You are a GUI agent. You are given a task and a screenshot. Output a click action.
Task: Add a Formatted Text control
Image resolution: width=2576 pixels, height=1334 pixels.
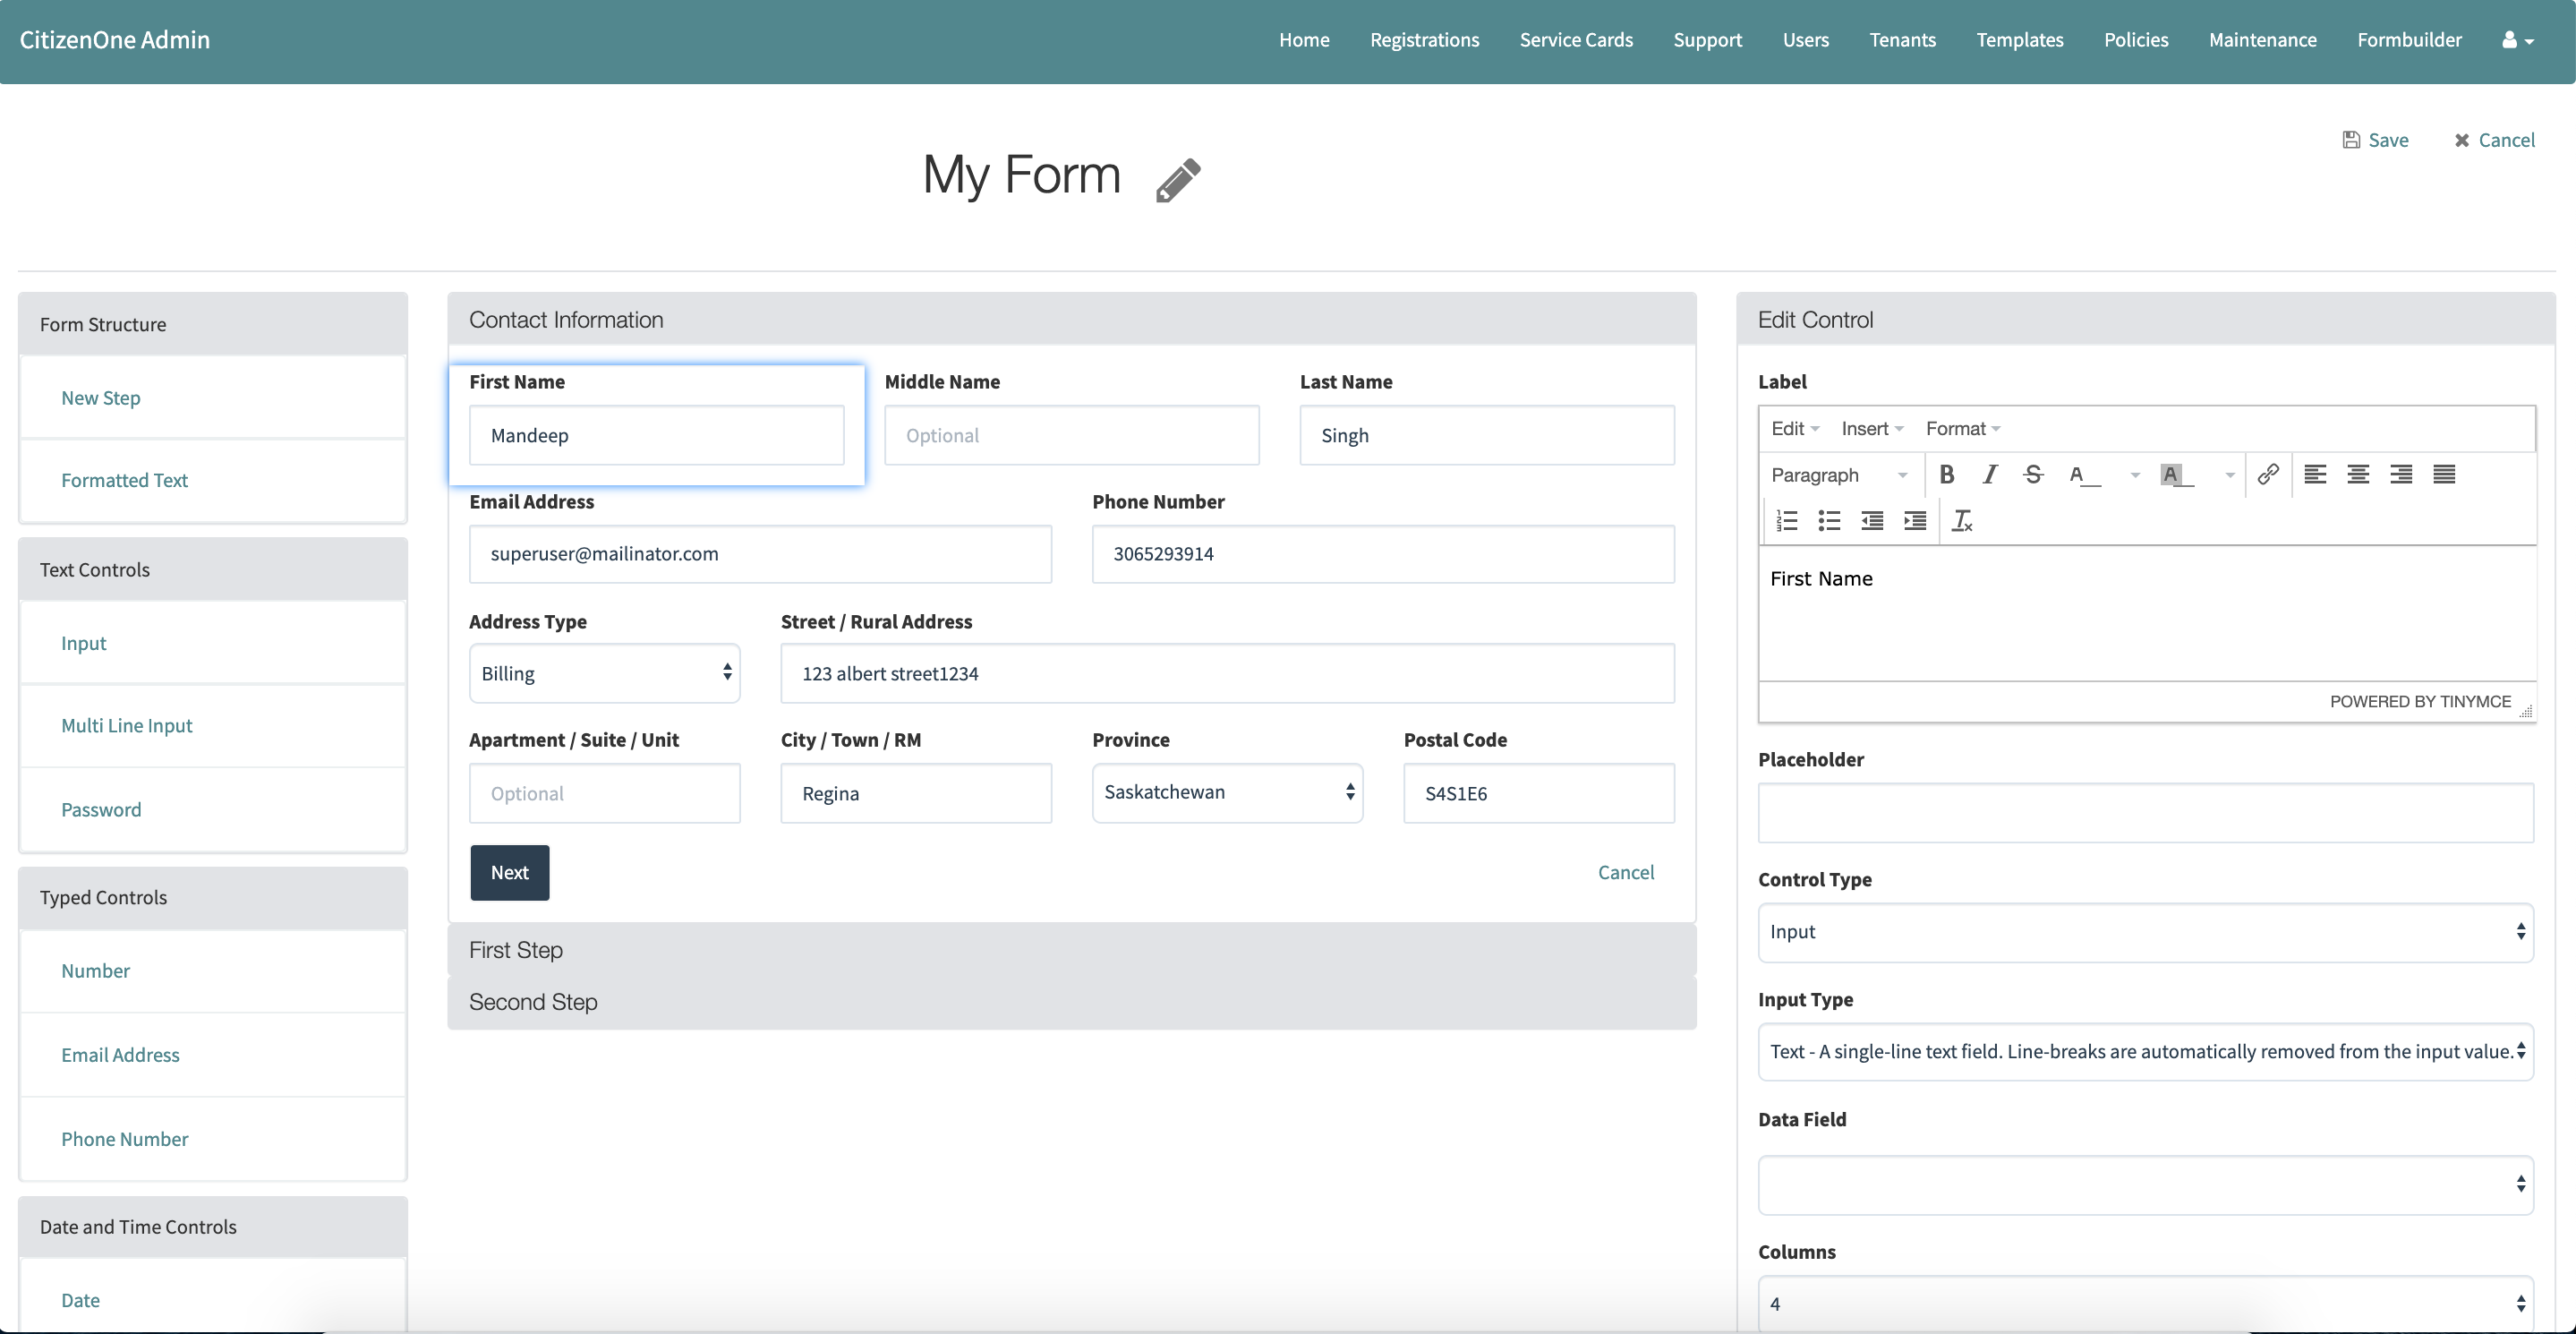pos(213,481)
